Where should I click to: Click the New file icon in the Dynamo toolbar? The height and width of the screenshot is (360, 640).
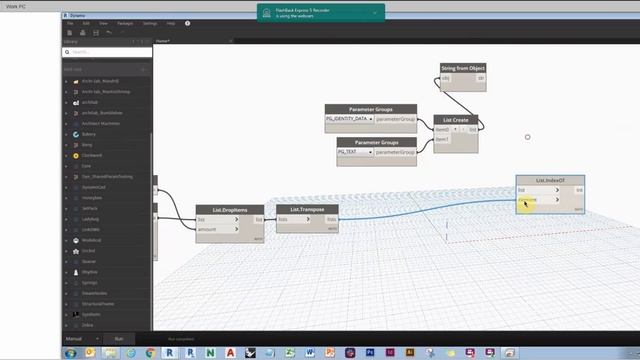tap(69, 33)
